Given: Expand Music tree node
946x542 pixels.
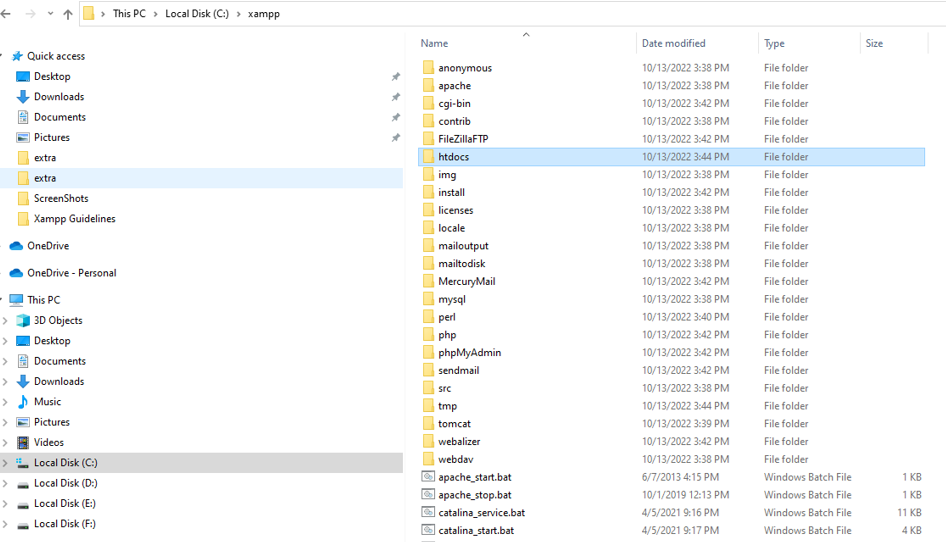Looking at the screenshot, I should pos(5,402).
